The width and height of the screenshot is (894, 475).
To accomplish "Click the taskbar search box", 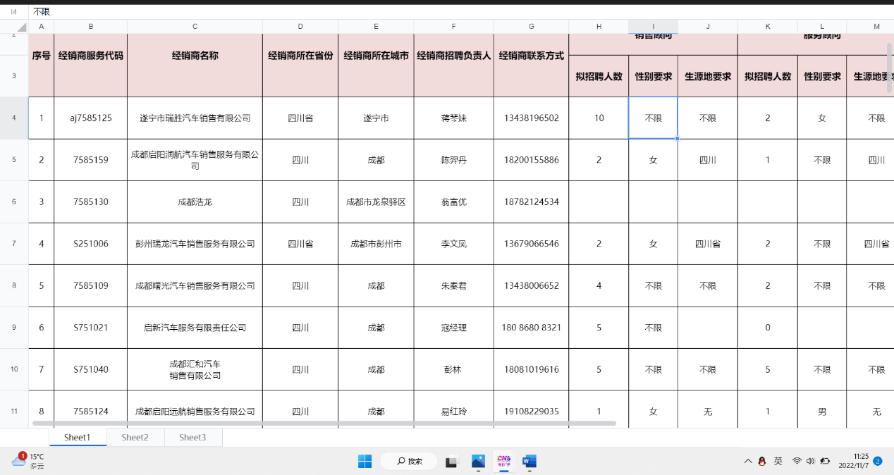I will (x=410, y=461).
